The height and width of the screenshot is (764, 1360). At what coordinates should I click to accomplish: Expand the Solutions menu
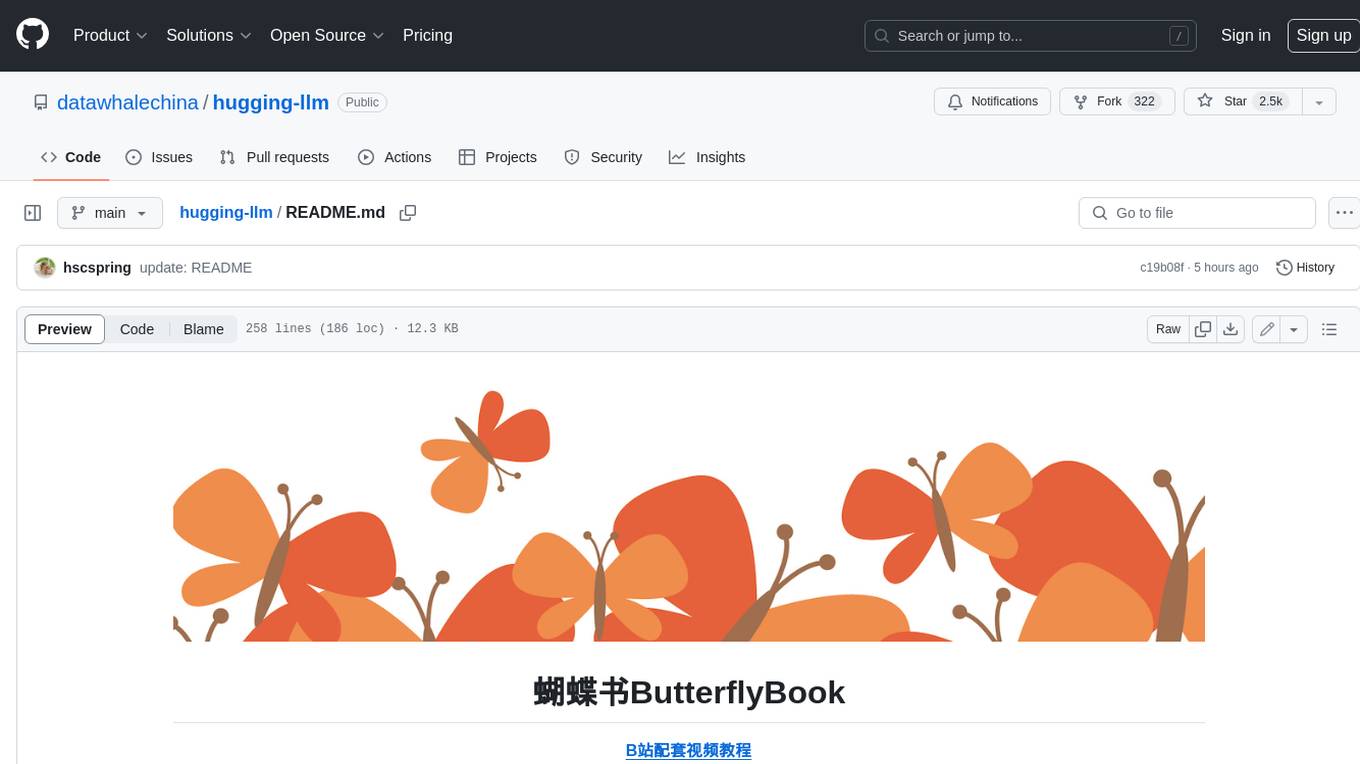[x=209, y=35]
